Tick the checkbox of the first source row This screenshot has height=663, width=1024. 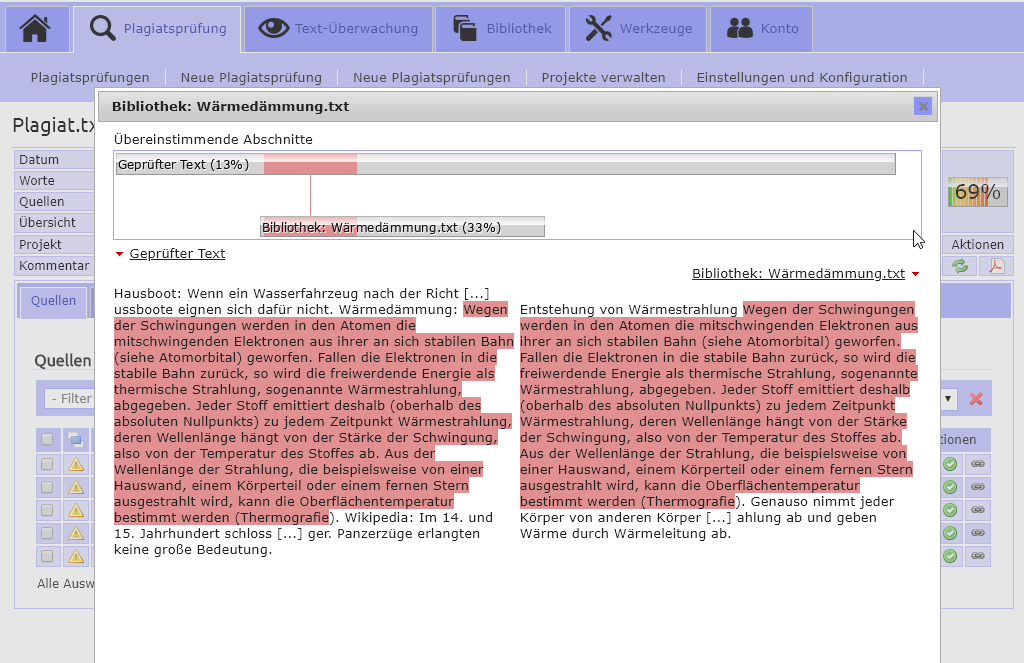[47, 464]
